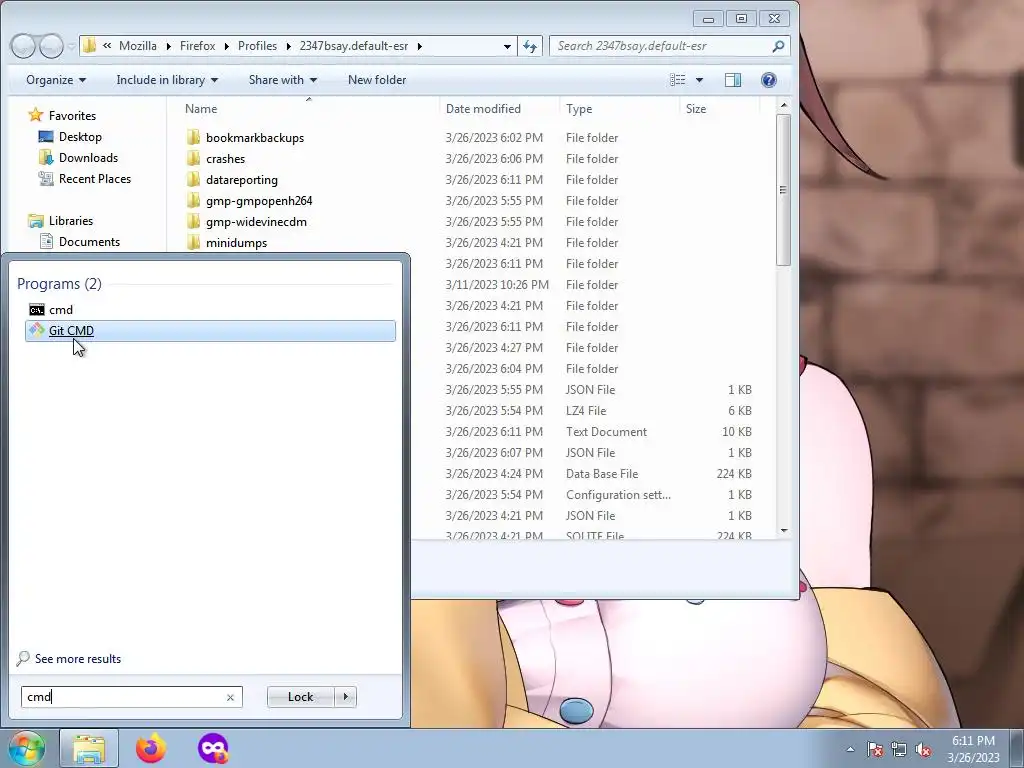Select Favorites in navigation pane

72,116
